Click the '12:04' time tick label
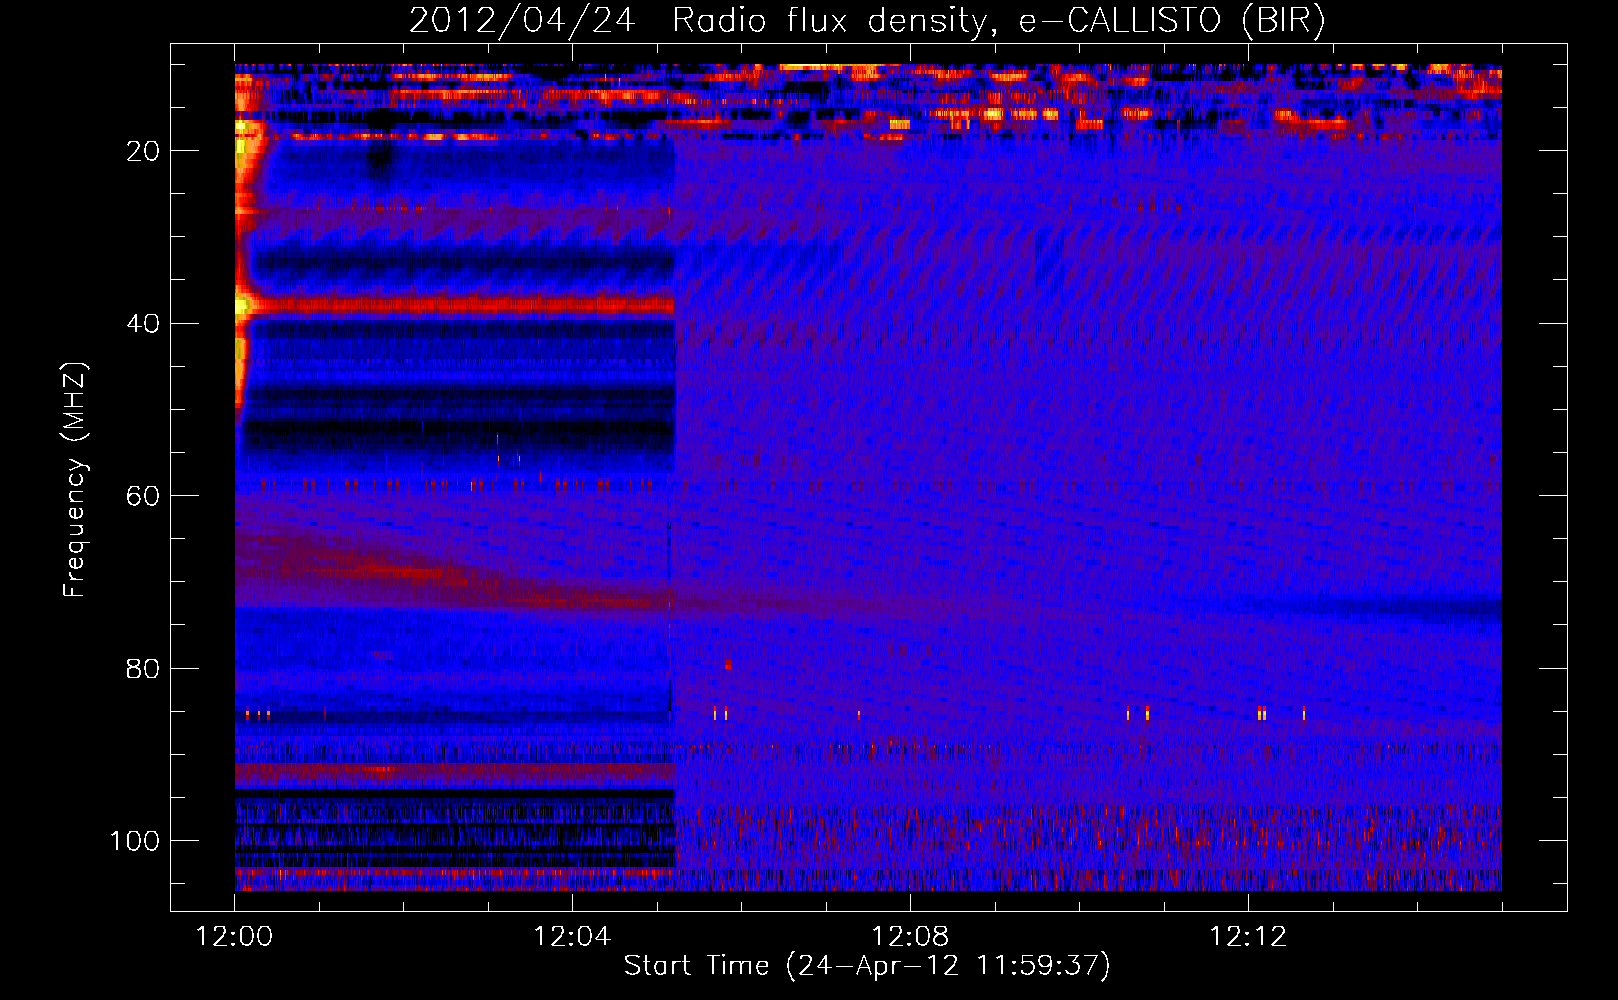1618x1000 pixels. [x=572, y=937]
